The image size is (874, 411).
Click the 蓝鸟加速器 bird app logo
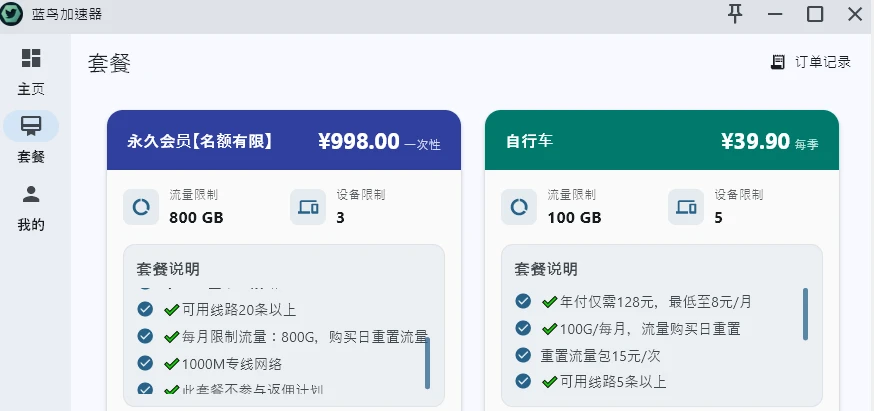point(12,14)
